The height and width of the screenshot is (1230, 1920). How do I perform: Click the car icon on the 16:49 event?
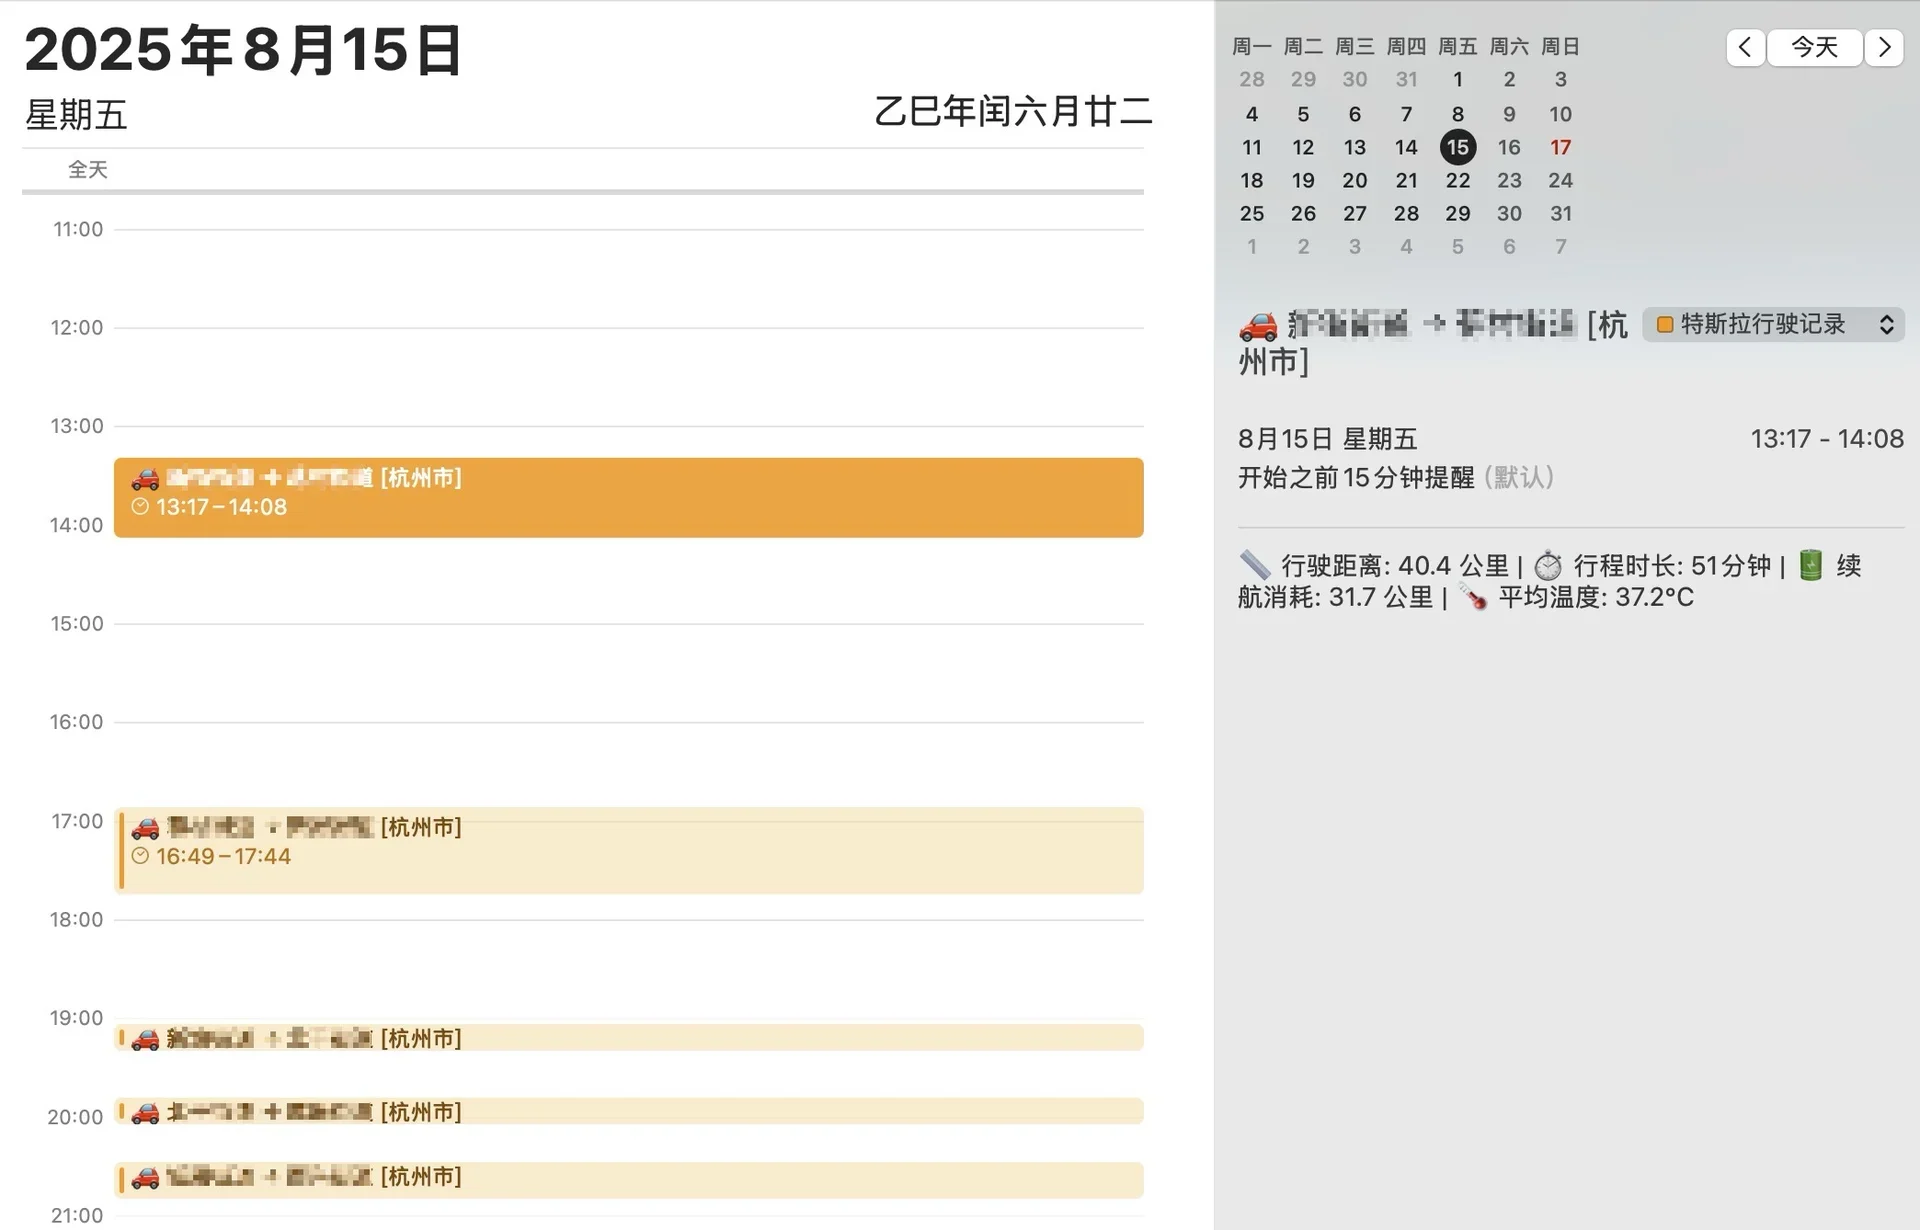pos(145,828)
